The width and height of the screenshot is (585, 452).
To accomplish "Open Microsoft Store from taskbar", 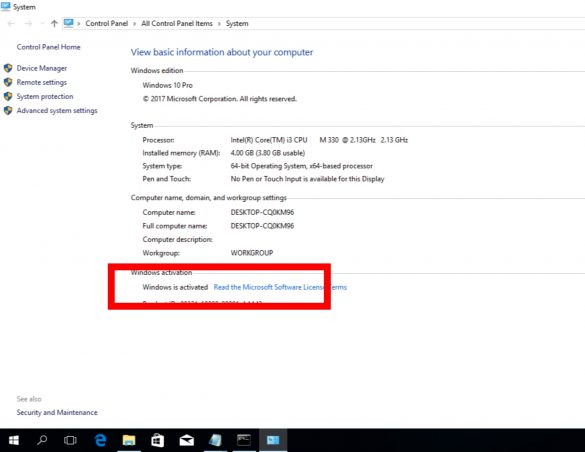I will [x=157, y=440].
